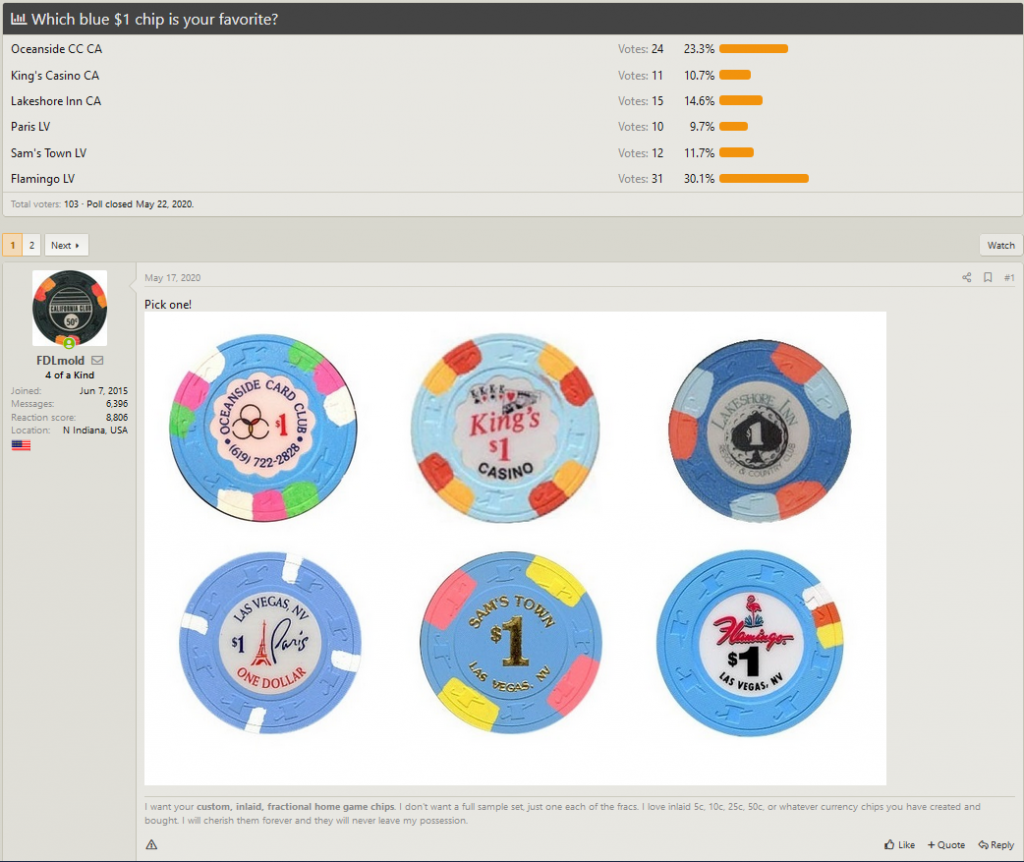Click the Next page arrow button
This screenshot has height=862, width=1024.
[66, 245]
